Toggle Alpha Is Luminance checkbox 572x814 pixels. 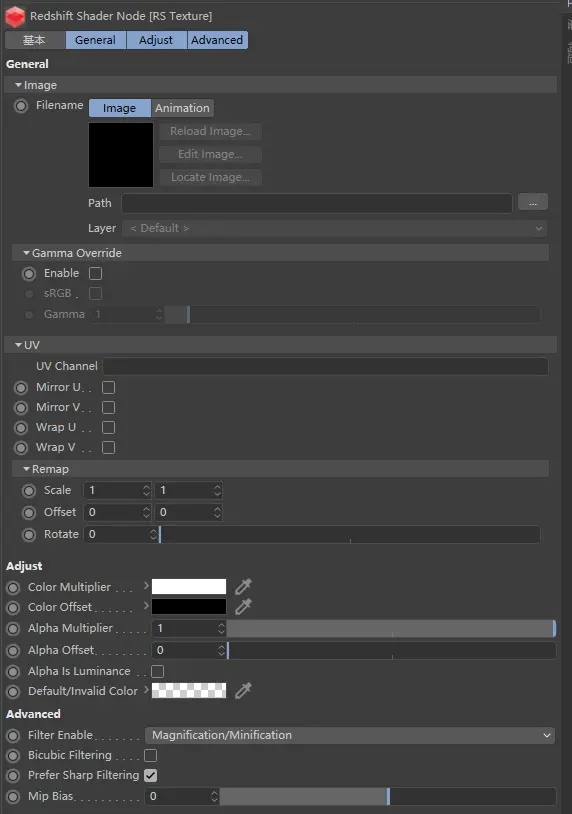click(x=157, y=671)
